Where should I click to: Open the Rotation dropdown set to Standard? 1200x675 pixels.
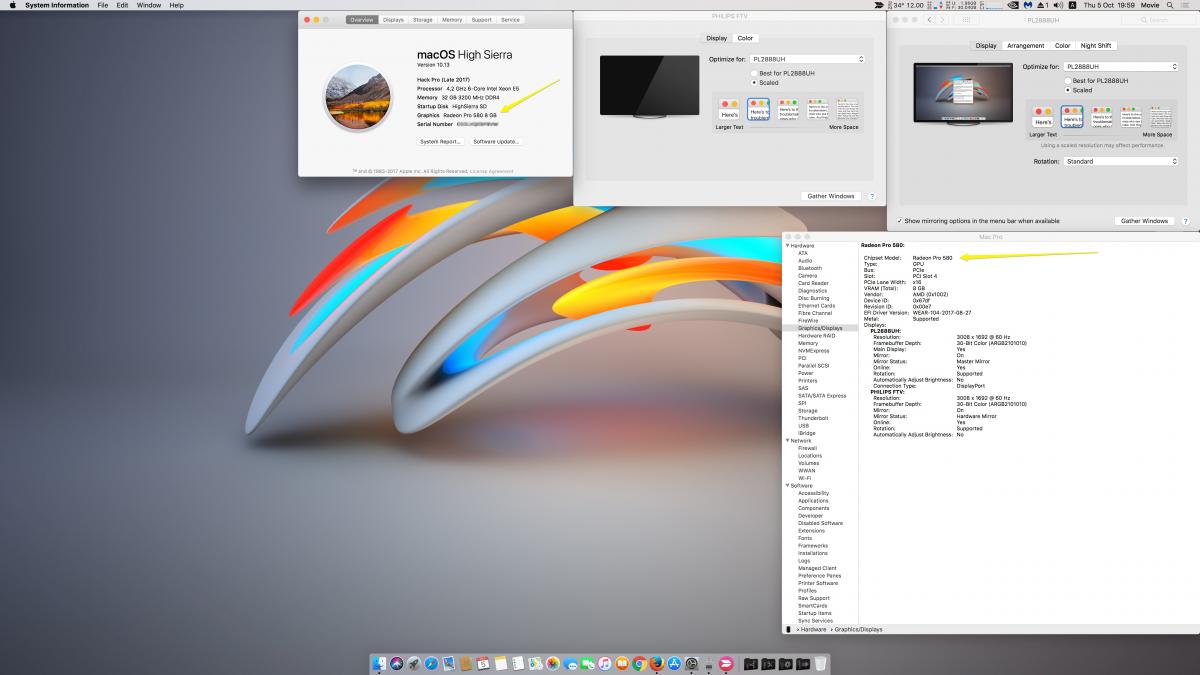click(x=1122, y=161)
